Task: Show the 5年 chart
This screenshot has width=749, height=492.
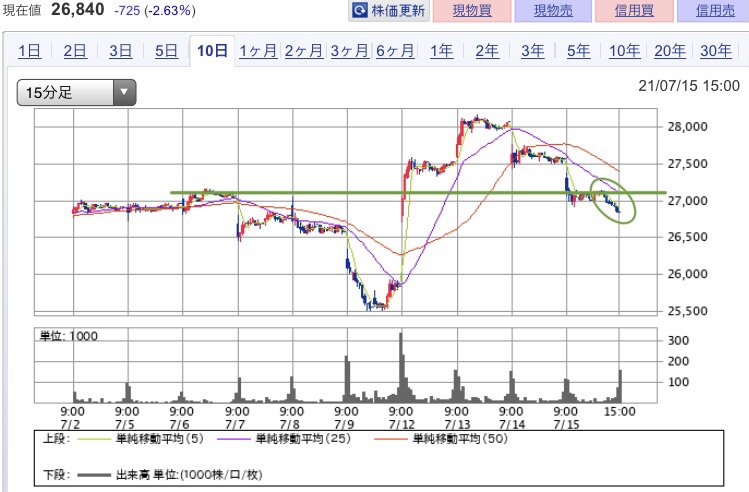Action: tap(578, 51)
